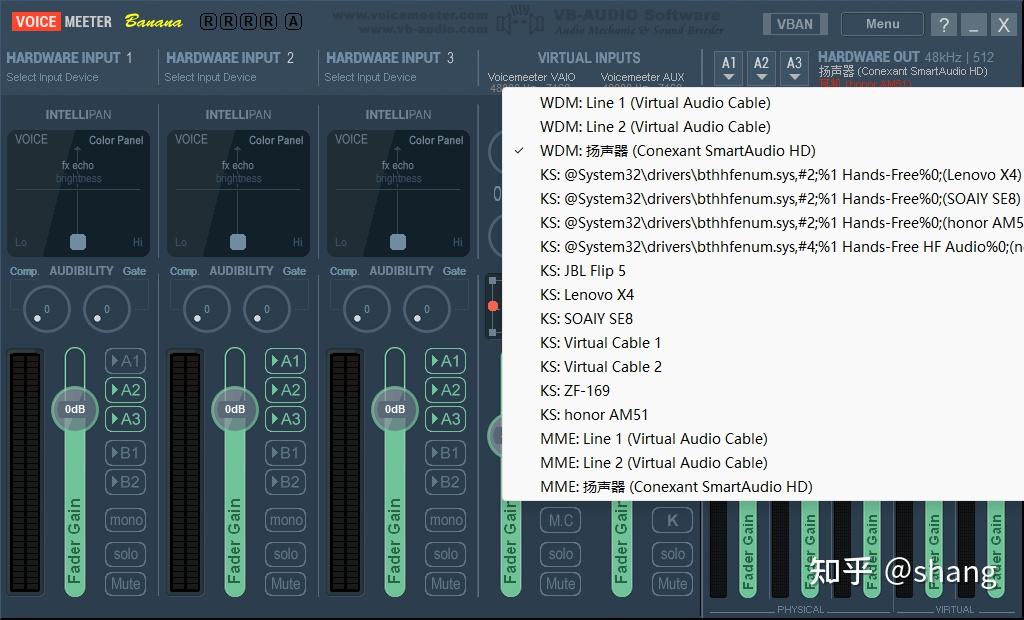Screen dimensions: 1024x620
Task: Mute the Voicemeeter AUX virtual input
Action: click(x=673, y=583)
